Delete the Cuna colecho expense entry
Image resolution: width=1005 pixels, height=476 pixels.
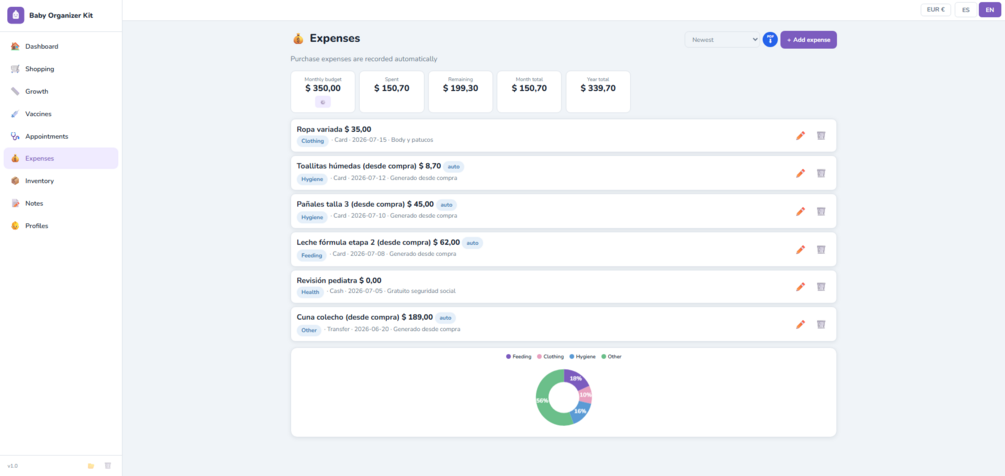821,325
